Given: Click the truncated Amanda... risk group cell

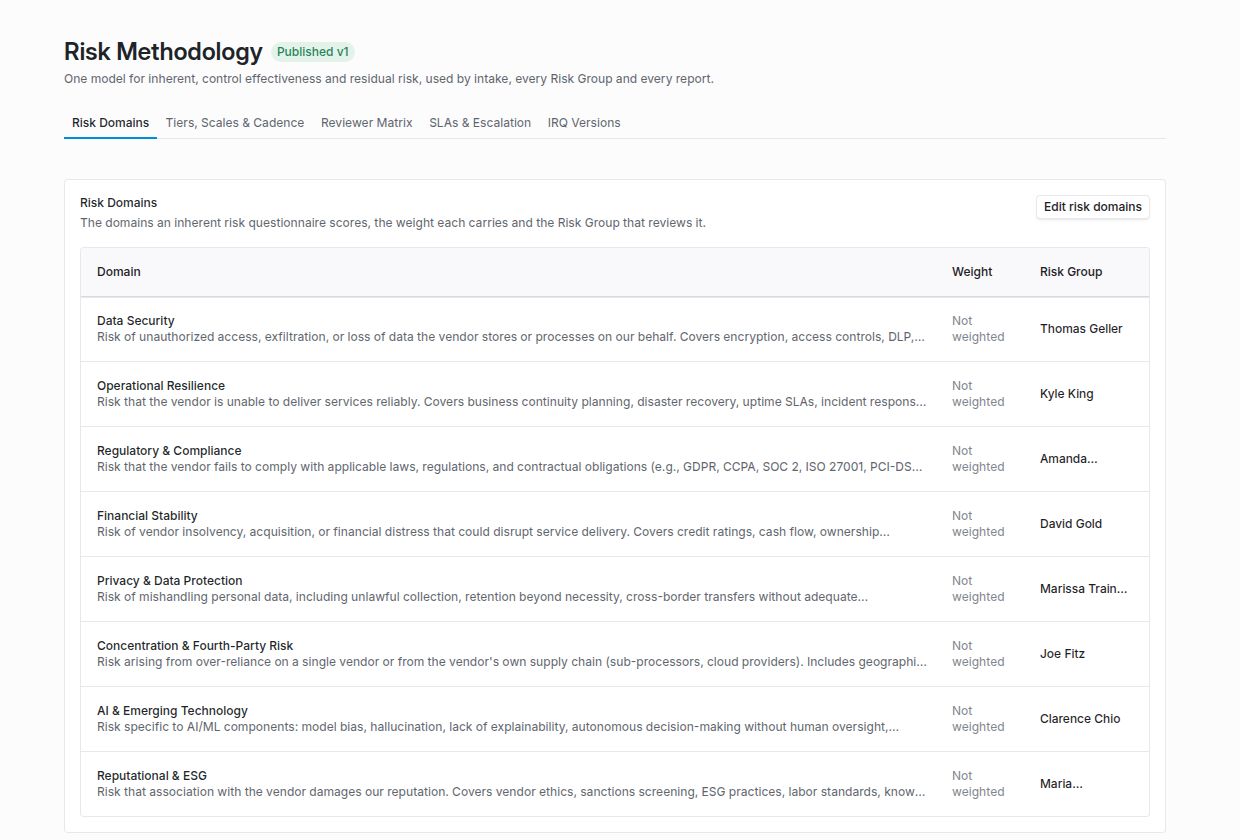Looking at the screenshot, I should pos(1068,459).
